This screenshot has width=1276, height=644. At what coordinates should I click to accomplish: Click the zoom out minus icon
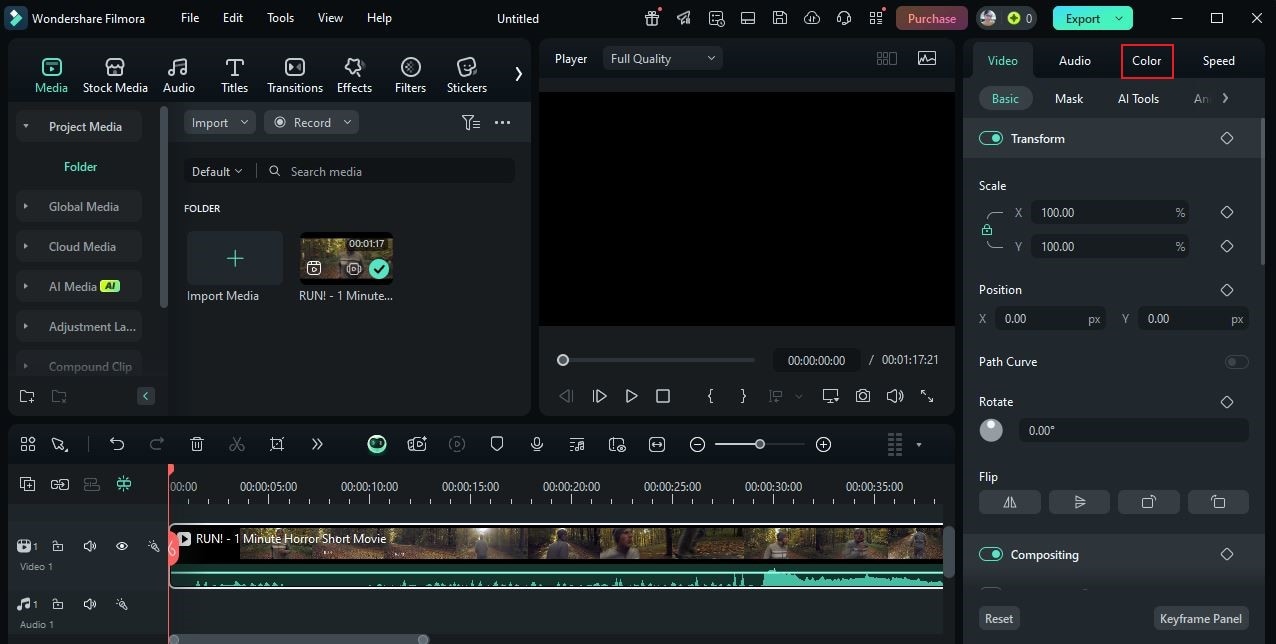point(698,444)
